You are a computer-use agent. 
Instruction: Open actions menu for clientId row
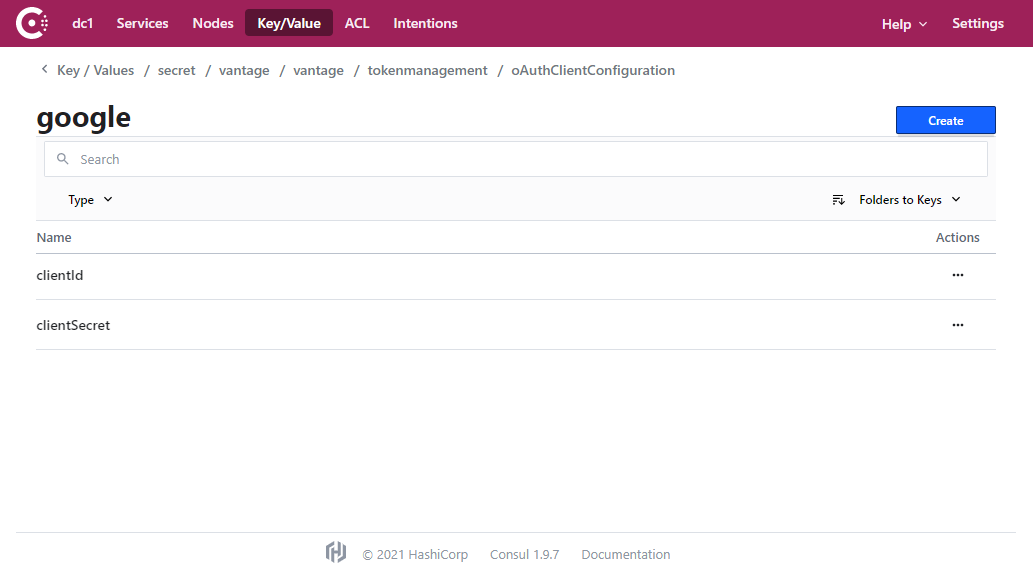click(x=957, y=275)
